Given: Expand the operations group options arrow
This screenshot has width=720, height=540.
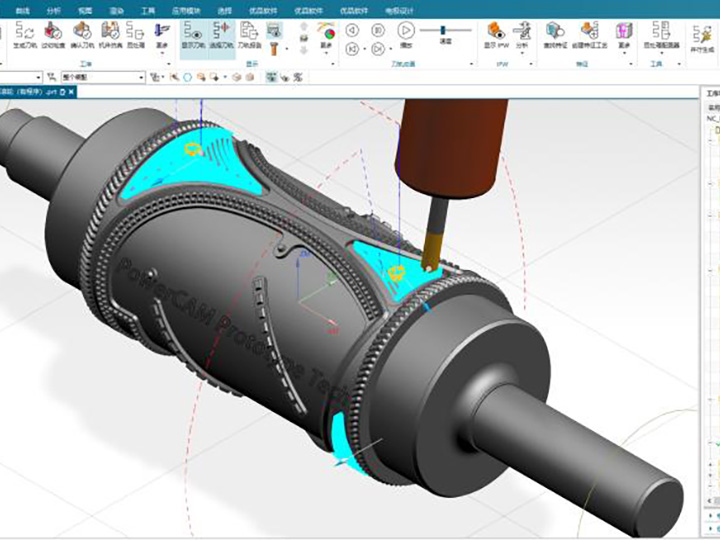Looking at the screenshot, I should point(169,64).
